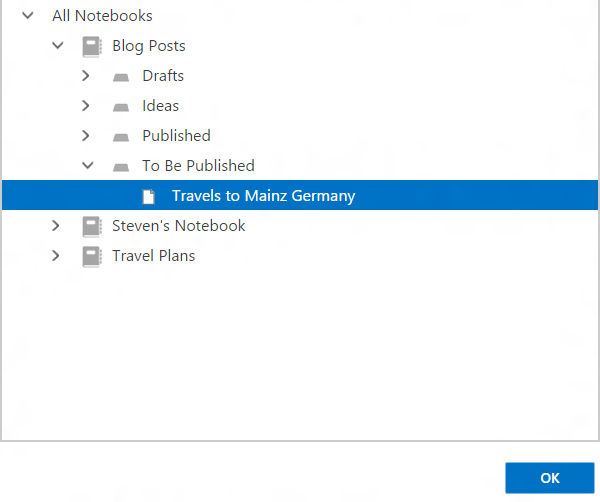The width and height of the screenshot is (600, 502).
Task: Click the Steven's Notebook icon
Action: [92, 226]
